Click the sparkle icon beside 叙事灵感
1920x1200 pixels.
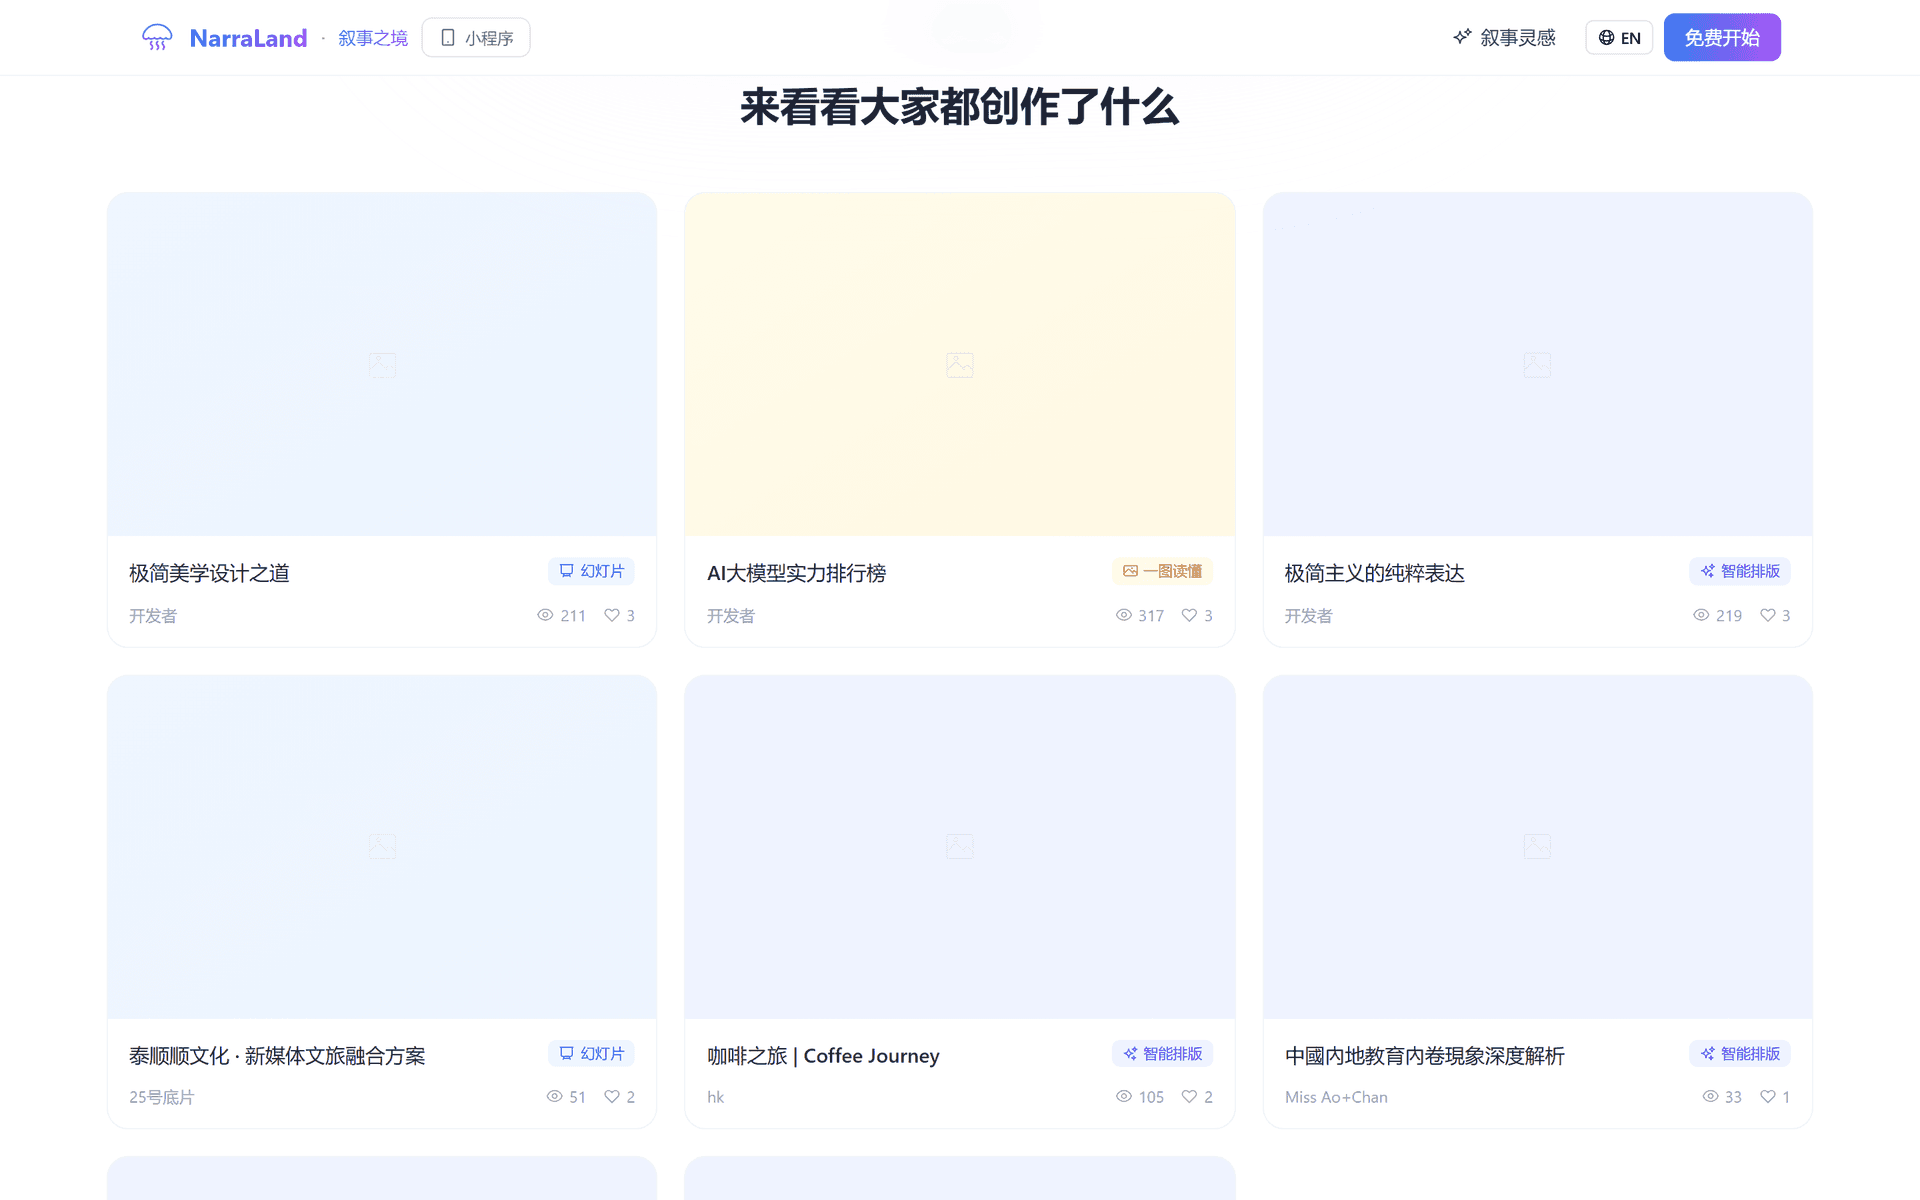tap(1462, 37)
